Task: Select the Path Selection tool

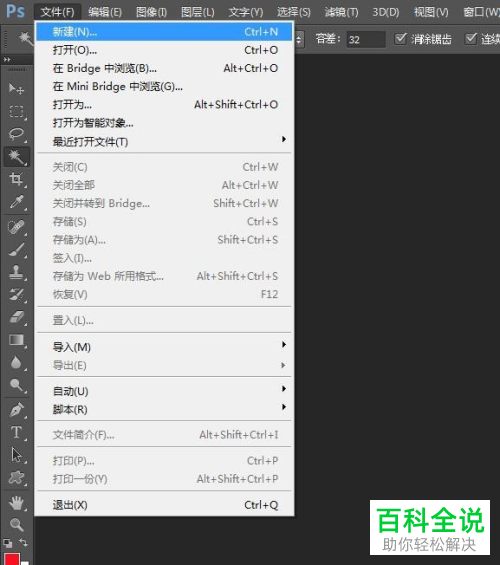Action: click(16, 455)
